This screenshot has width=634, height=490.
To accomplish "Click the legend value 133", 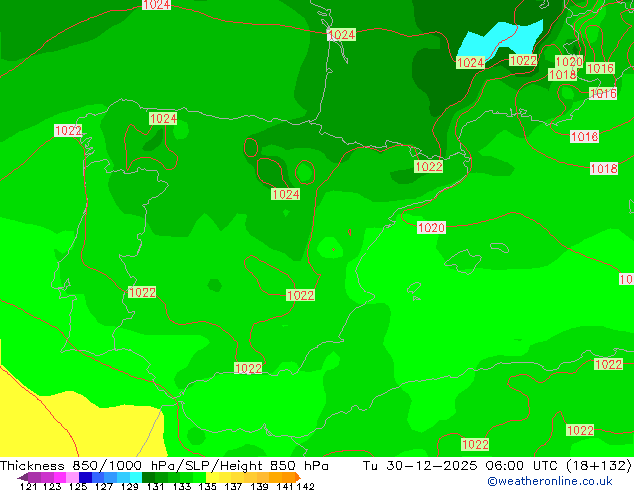I will click(x=182, y=486).
